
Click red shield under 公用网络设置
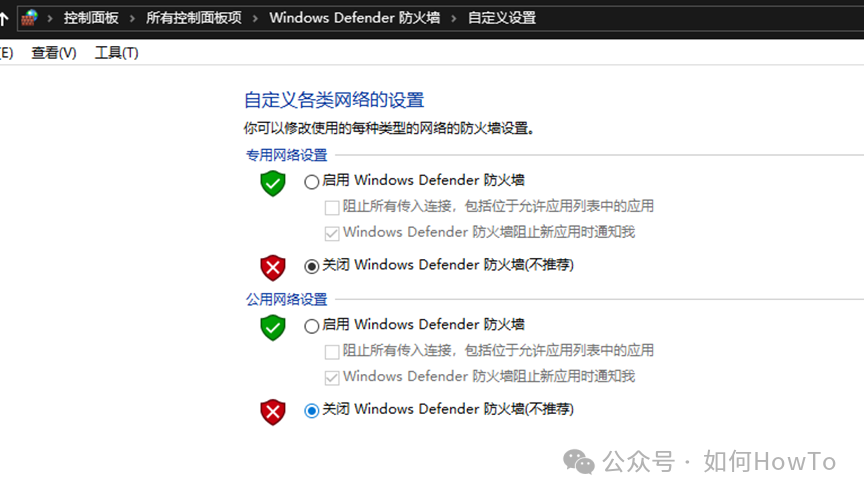(273, 412)
